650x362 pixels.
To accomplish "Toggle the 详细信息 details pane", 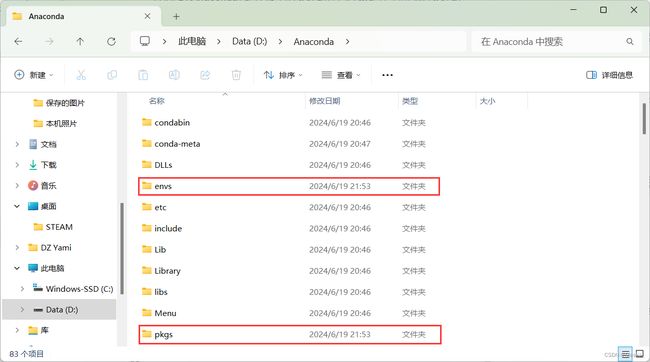I will 609,75.
